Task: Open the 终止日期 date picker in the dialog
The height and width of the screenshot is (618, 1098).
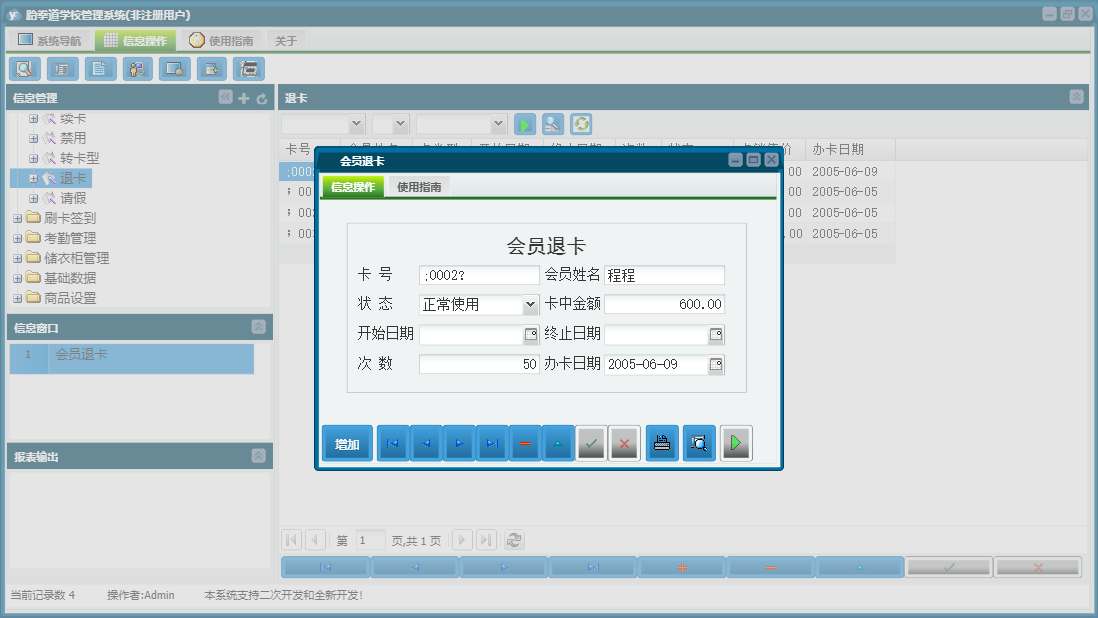Action: 716,333
